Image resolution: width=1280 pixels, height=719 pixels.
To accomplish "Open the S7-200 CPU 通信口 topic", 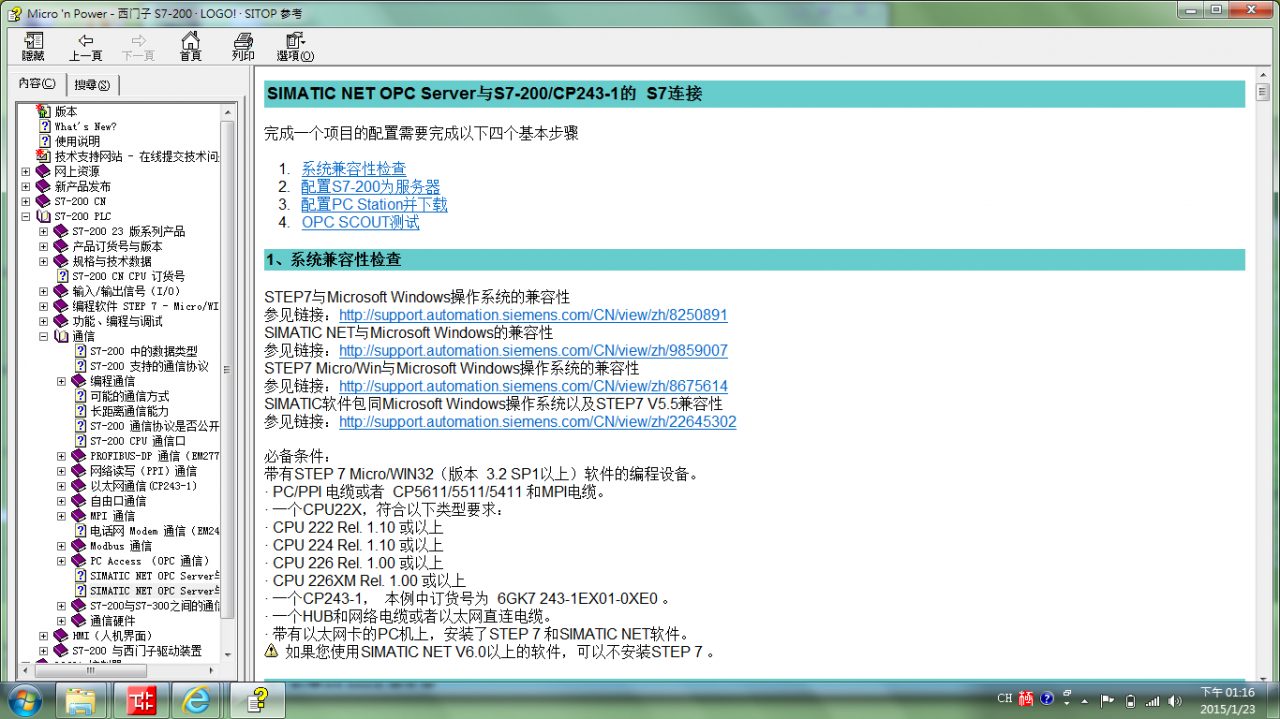I will (138, 441).
